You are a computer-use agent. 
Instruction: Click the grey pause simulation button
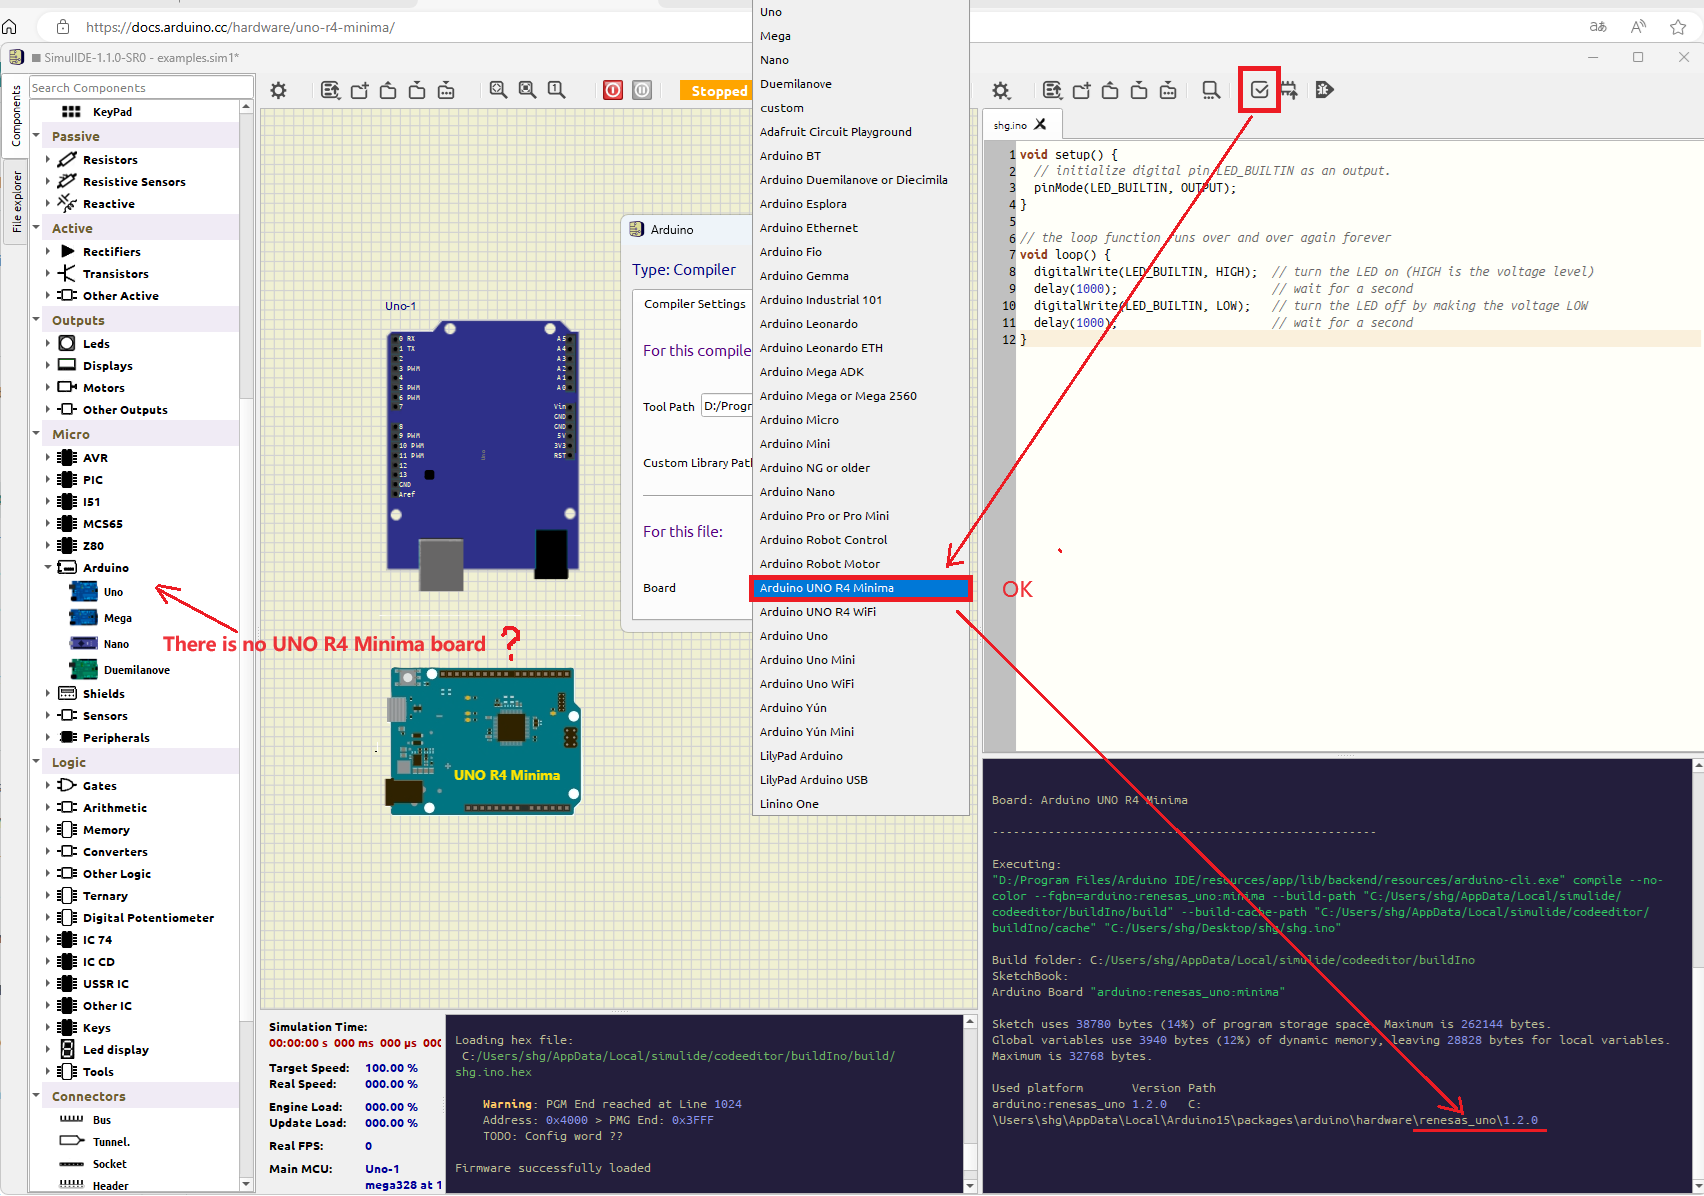[642, 90]
